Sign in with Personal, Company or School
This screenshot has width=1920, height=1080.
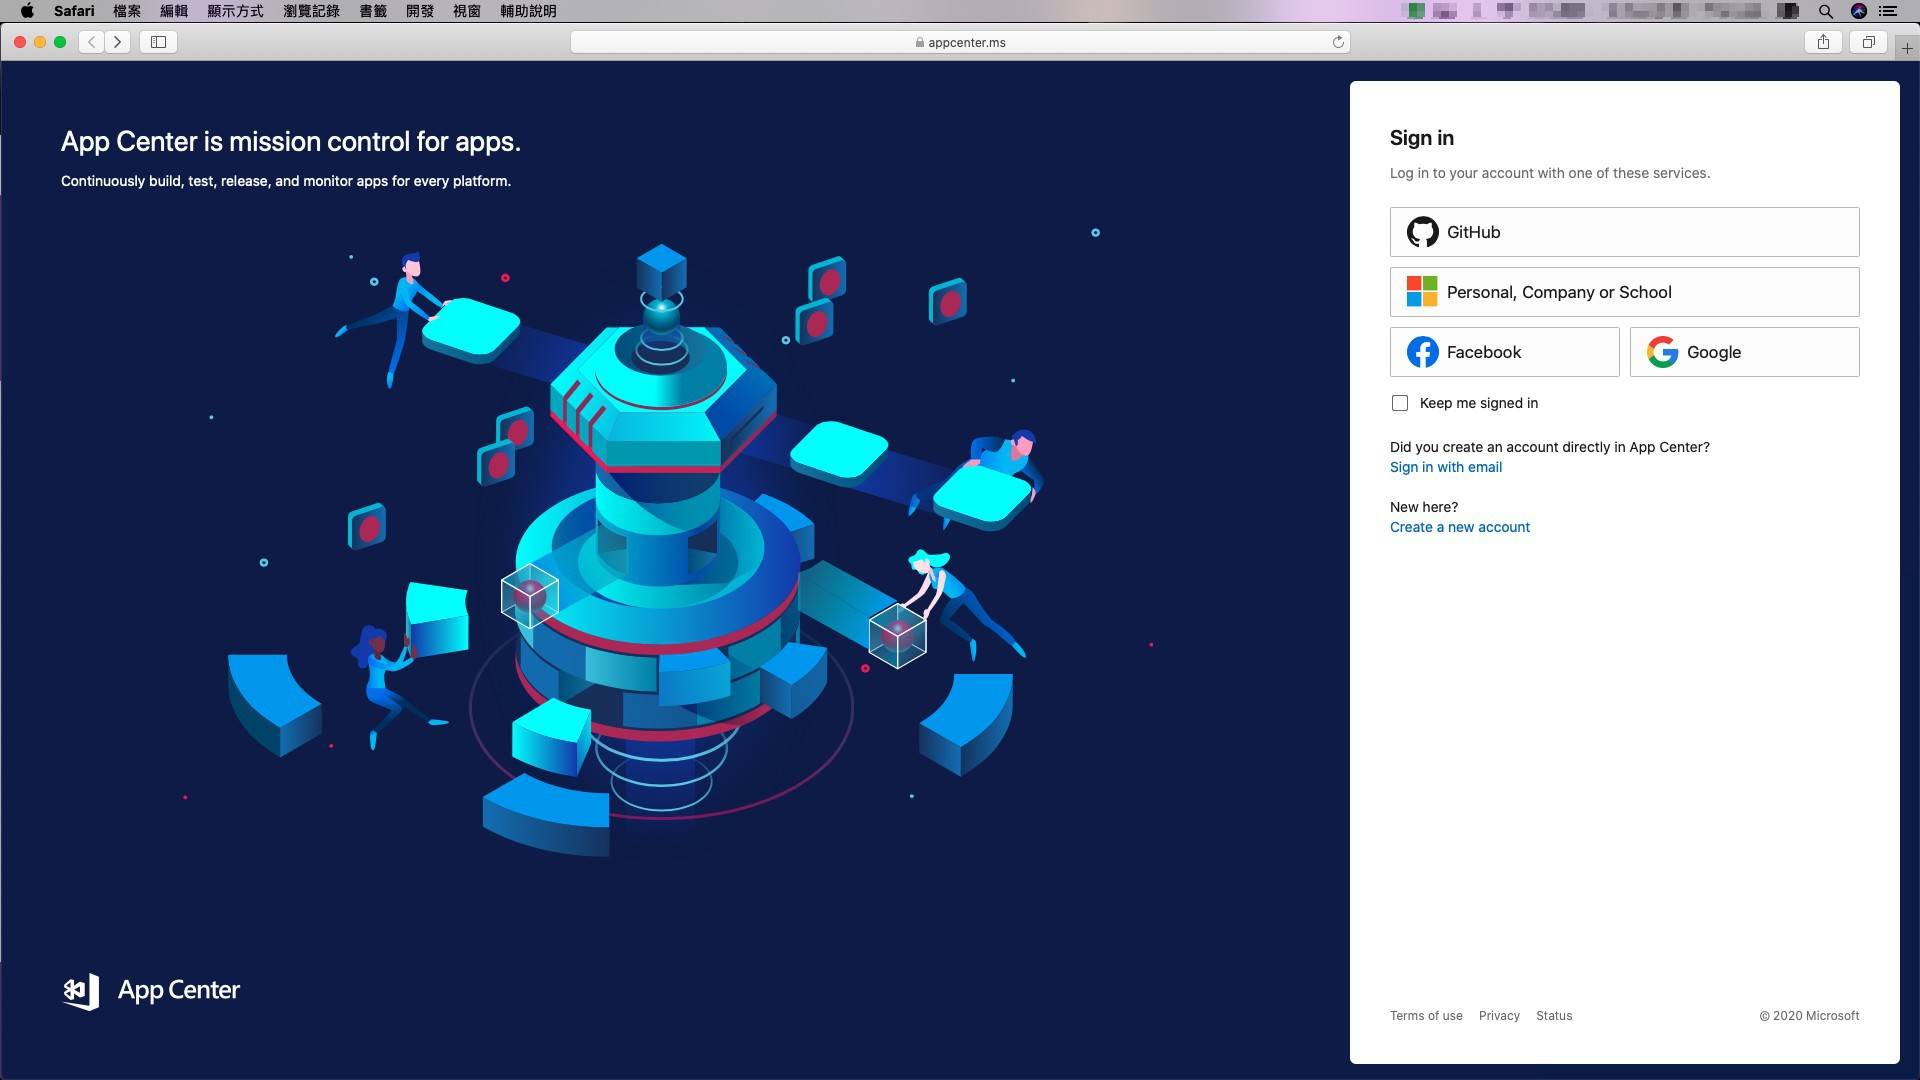pos(1624,292)
